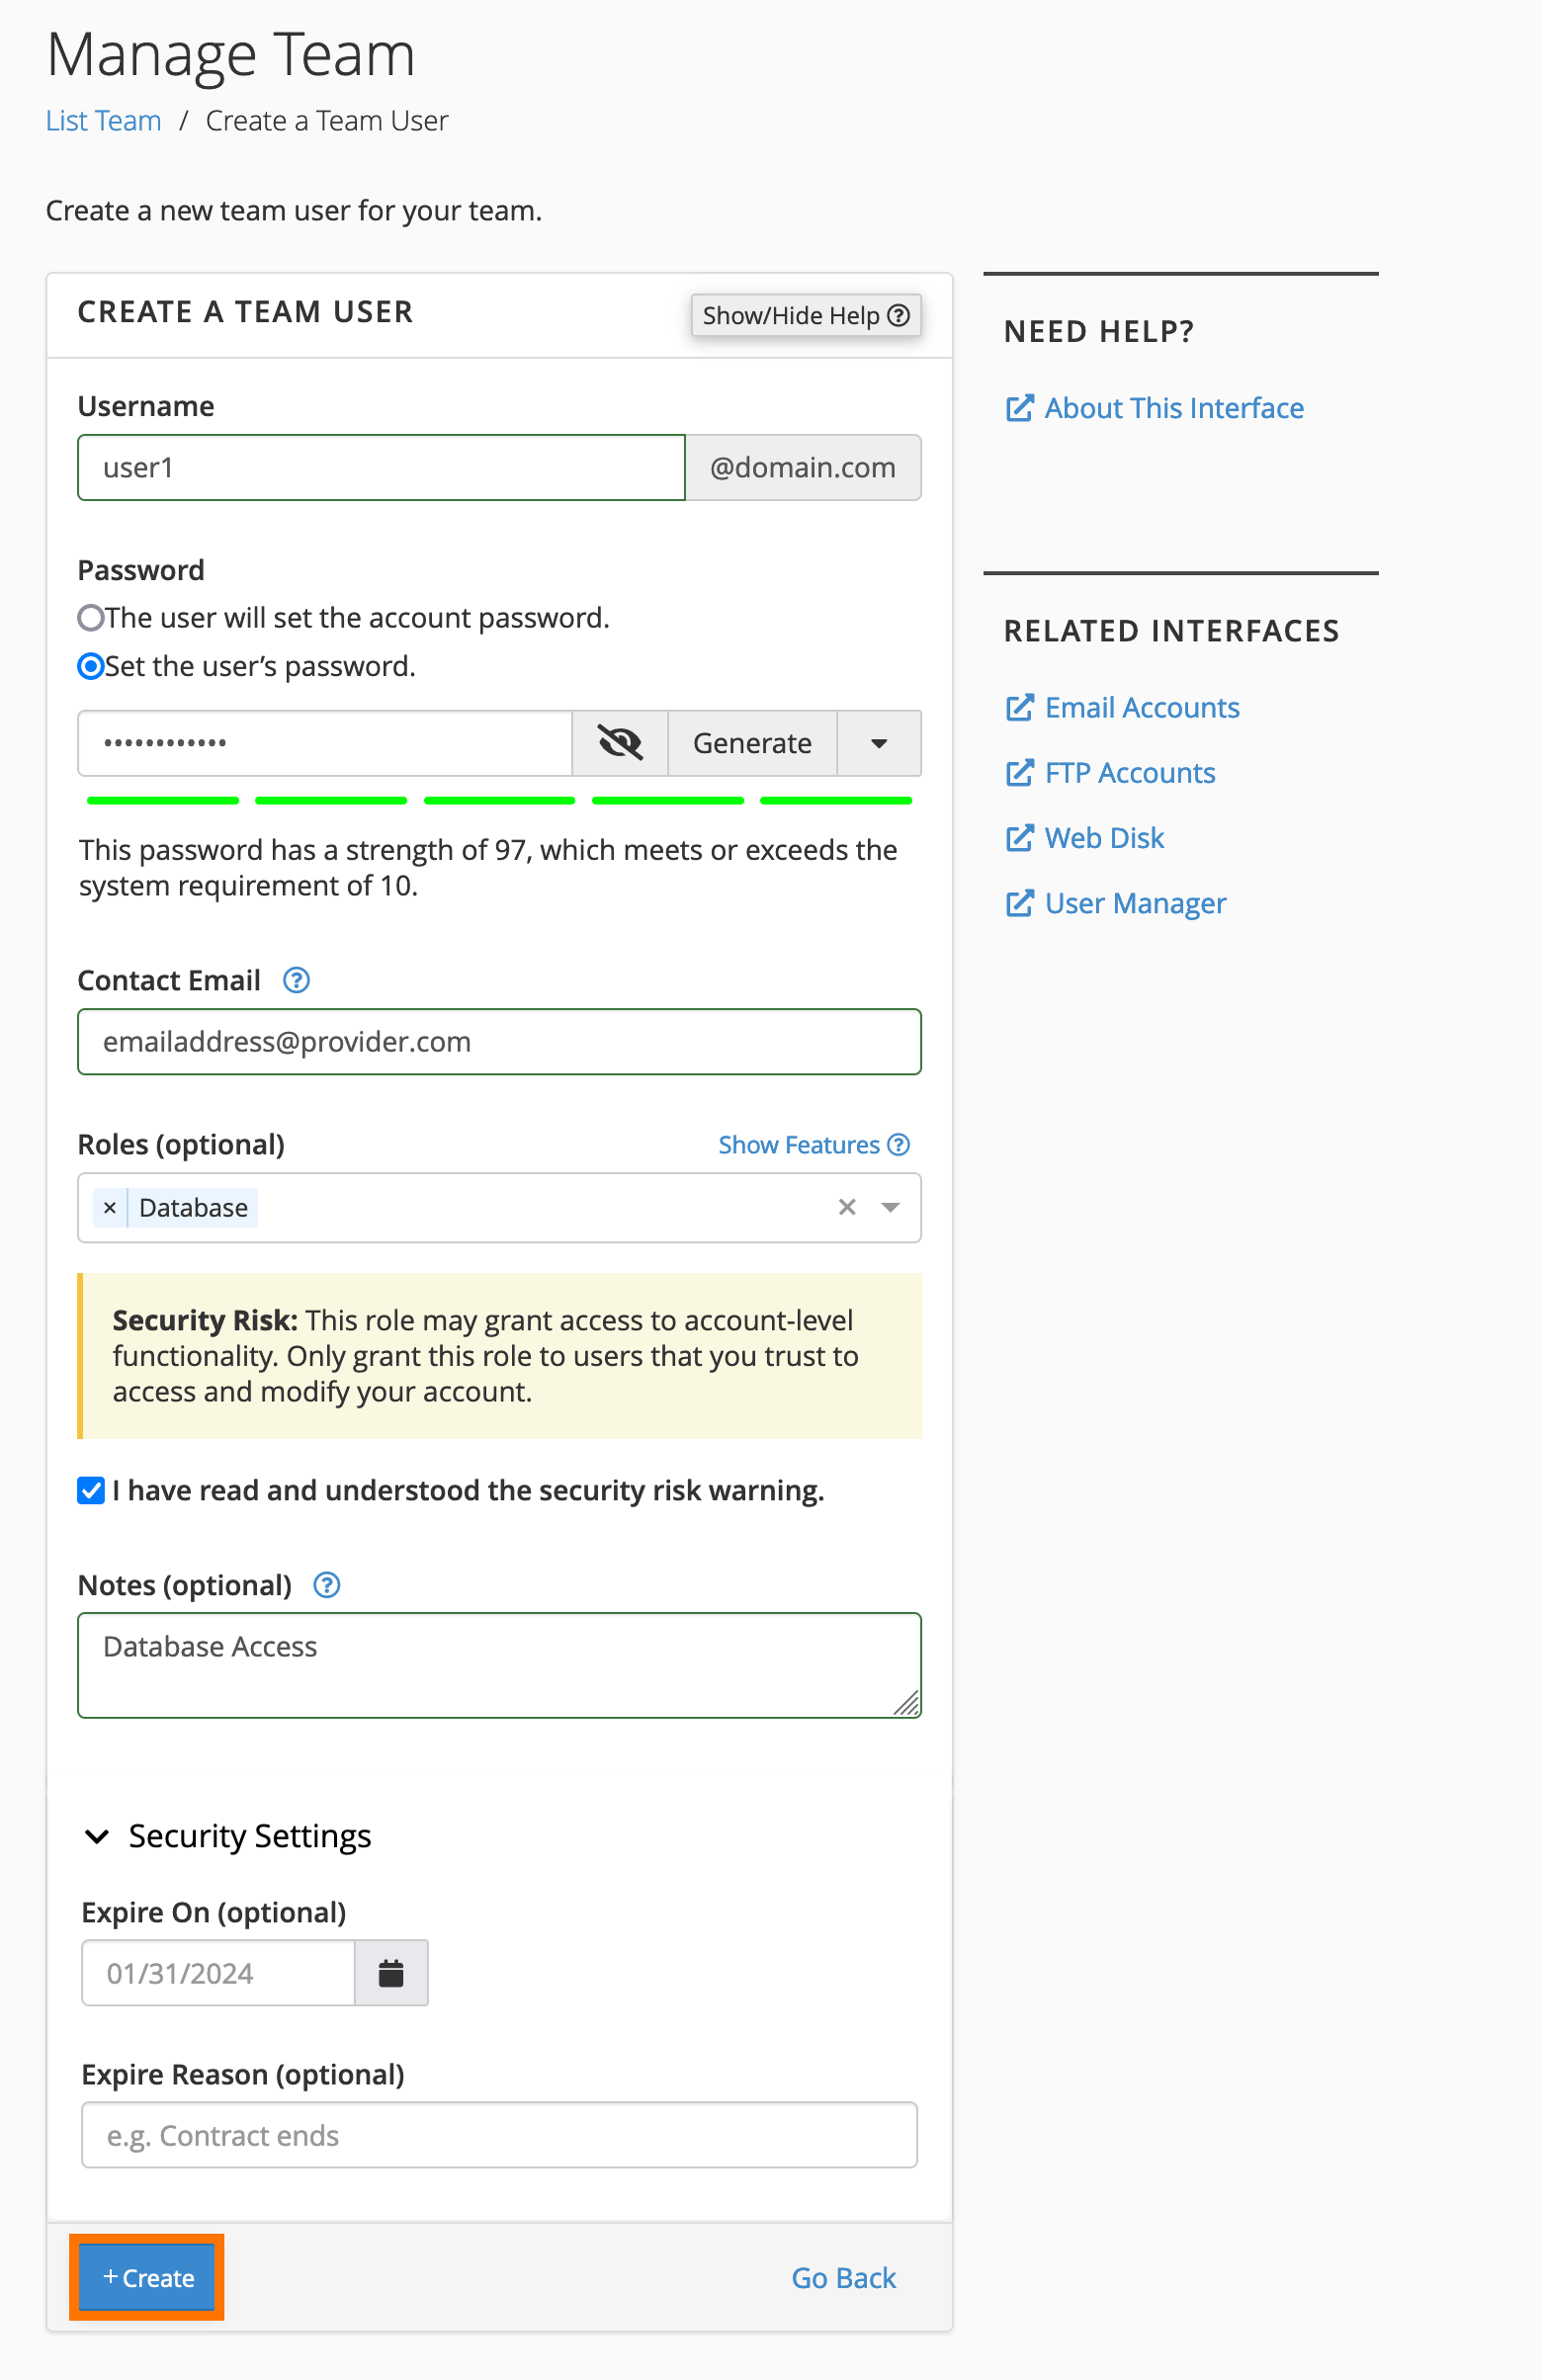Open the Email Accounts related interface
The height and width of the screenshot is (2380, 1542).
(1123, 708)
